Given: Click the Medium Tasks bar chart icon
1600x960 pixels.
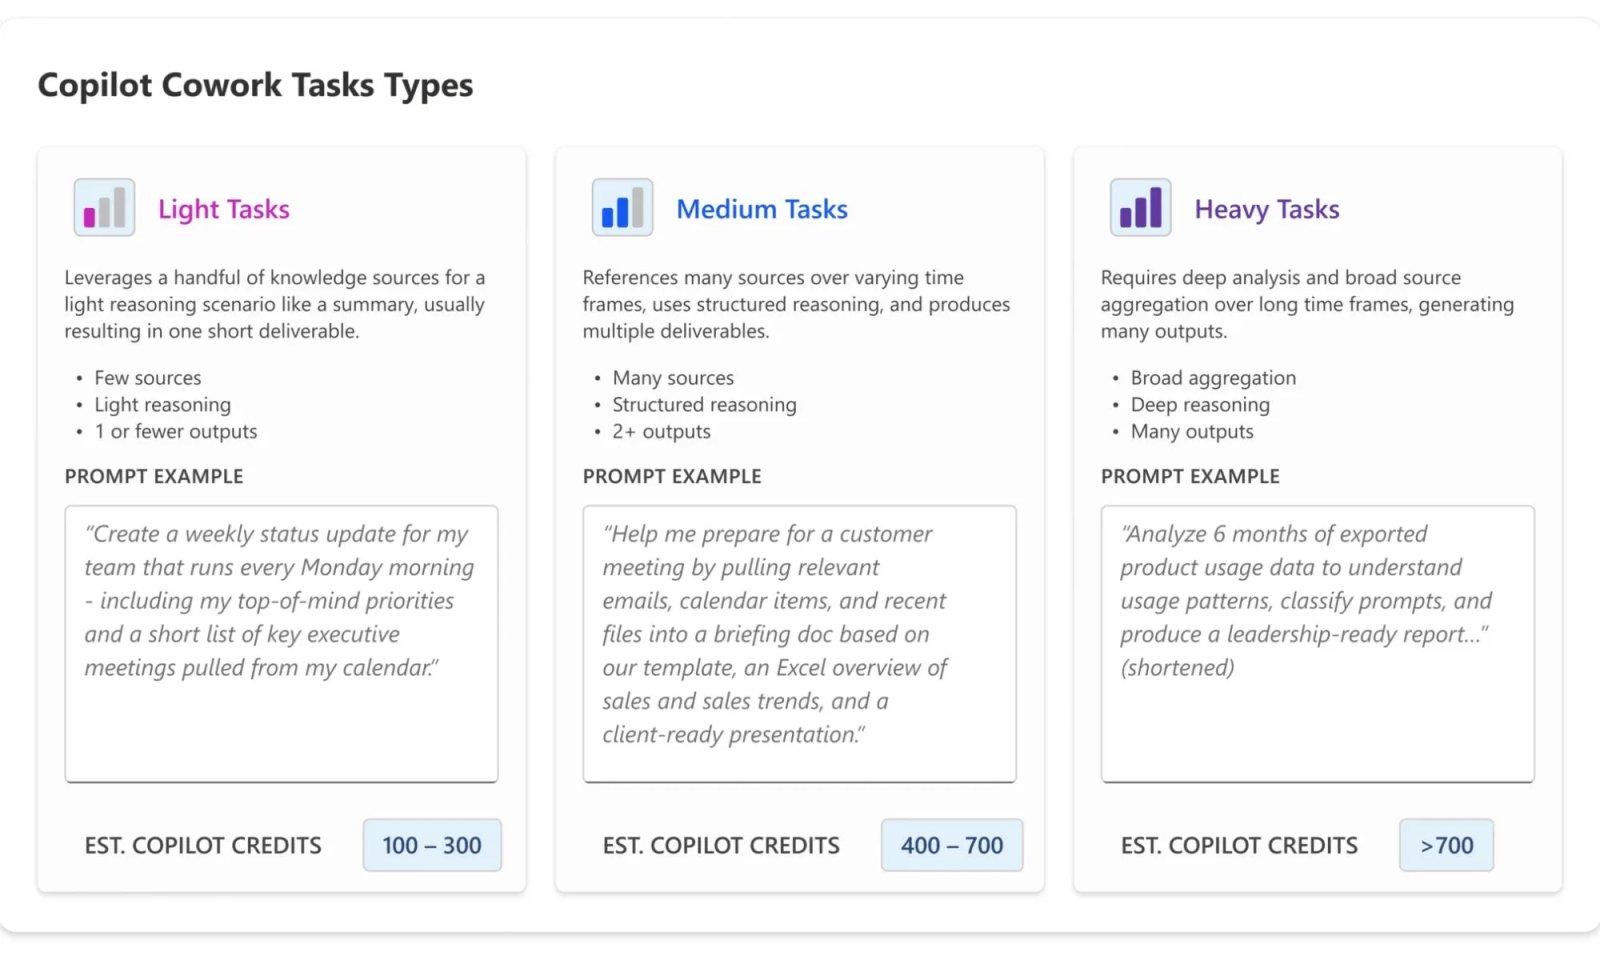Looking at the screenshot, I should click(x=622, y=207).
